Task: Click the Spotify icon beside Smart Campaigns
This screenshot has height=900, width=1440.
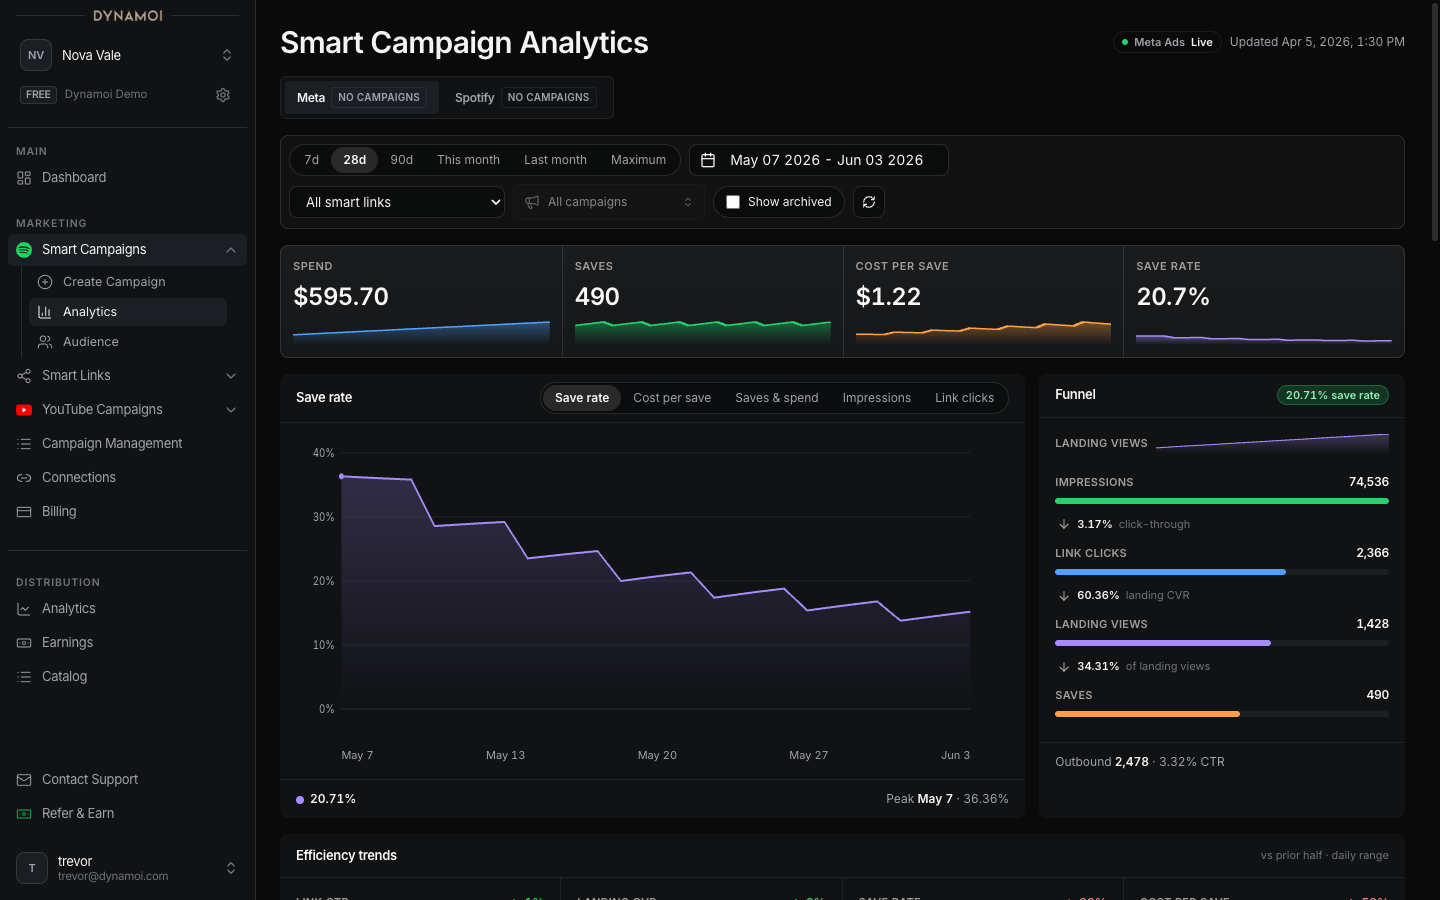Action: (x=24, y=250)
